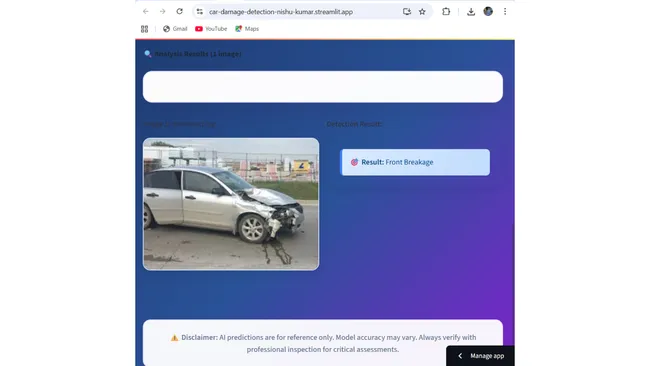Click the chevron on Manage app
The image size is (650, 366).
coord(460,356)
